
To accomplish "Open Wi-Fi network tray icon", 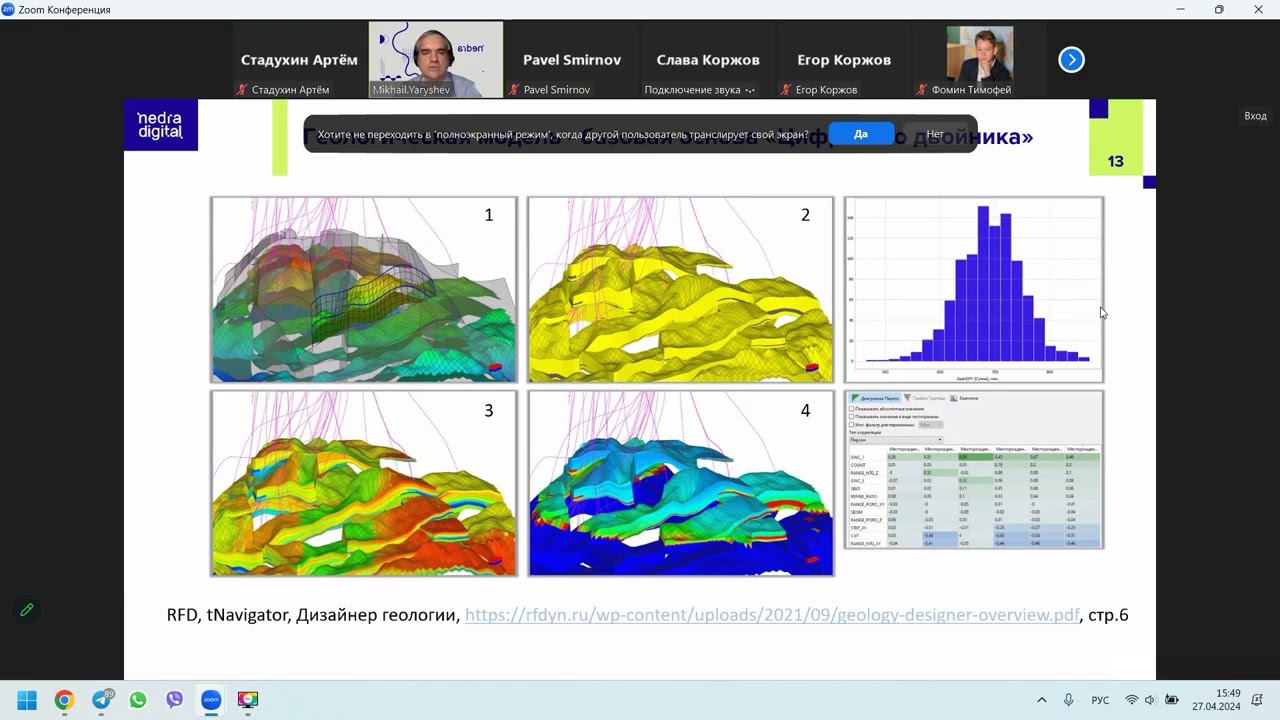I will pyautogui.click(x=1131, y=700).
